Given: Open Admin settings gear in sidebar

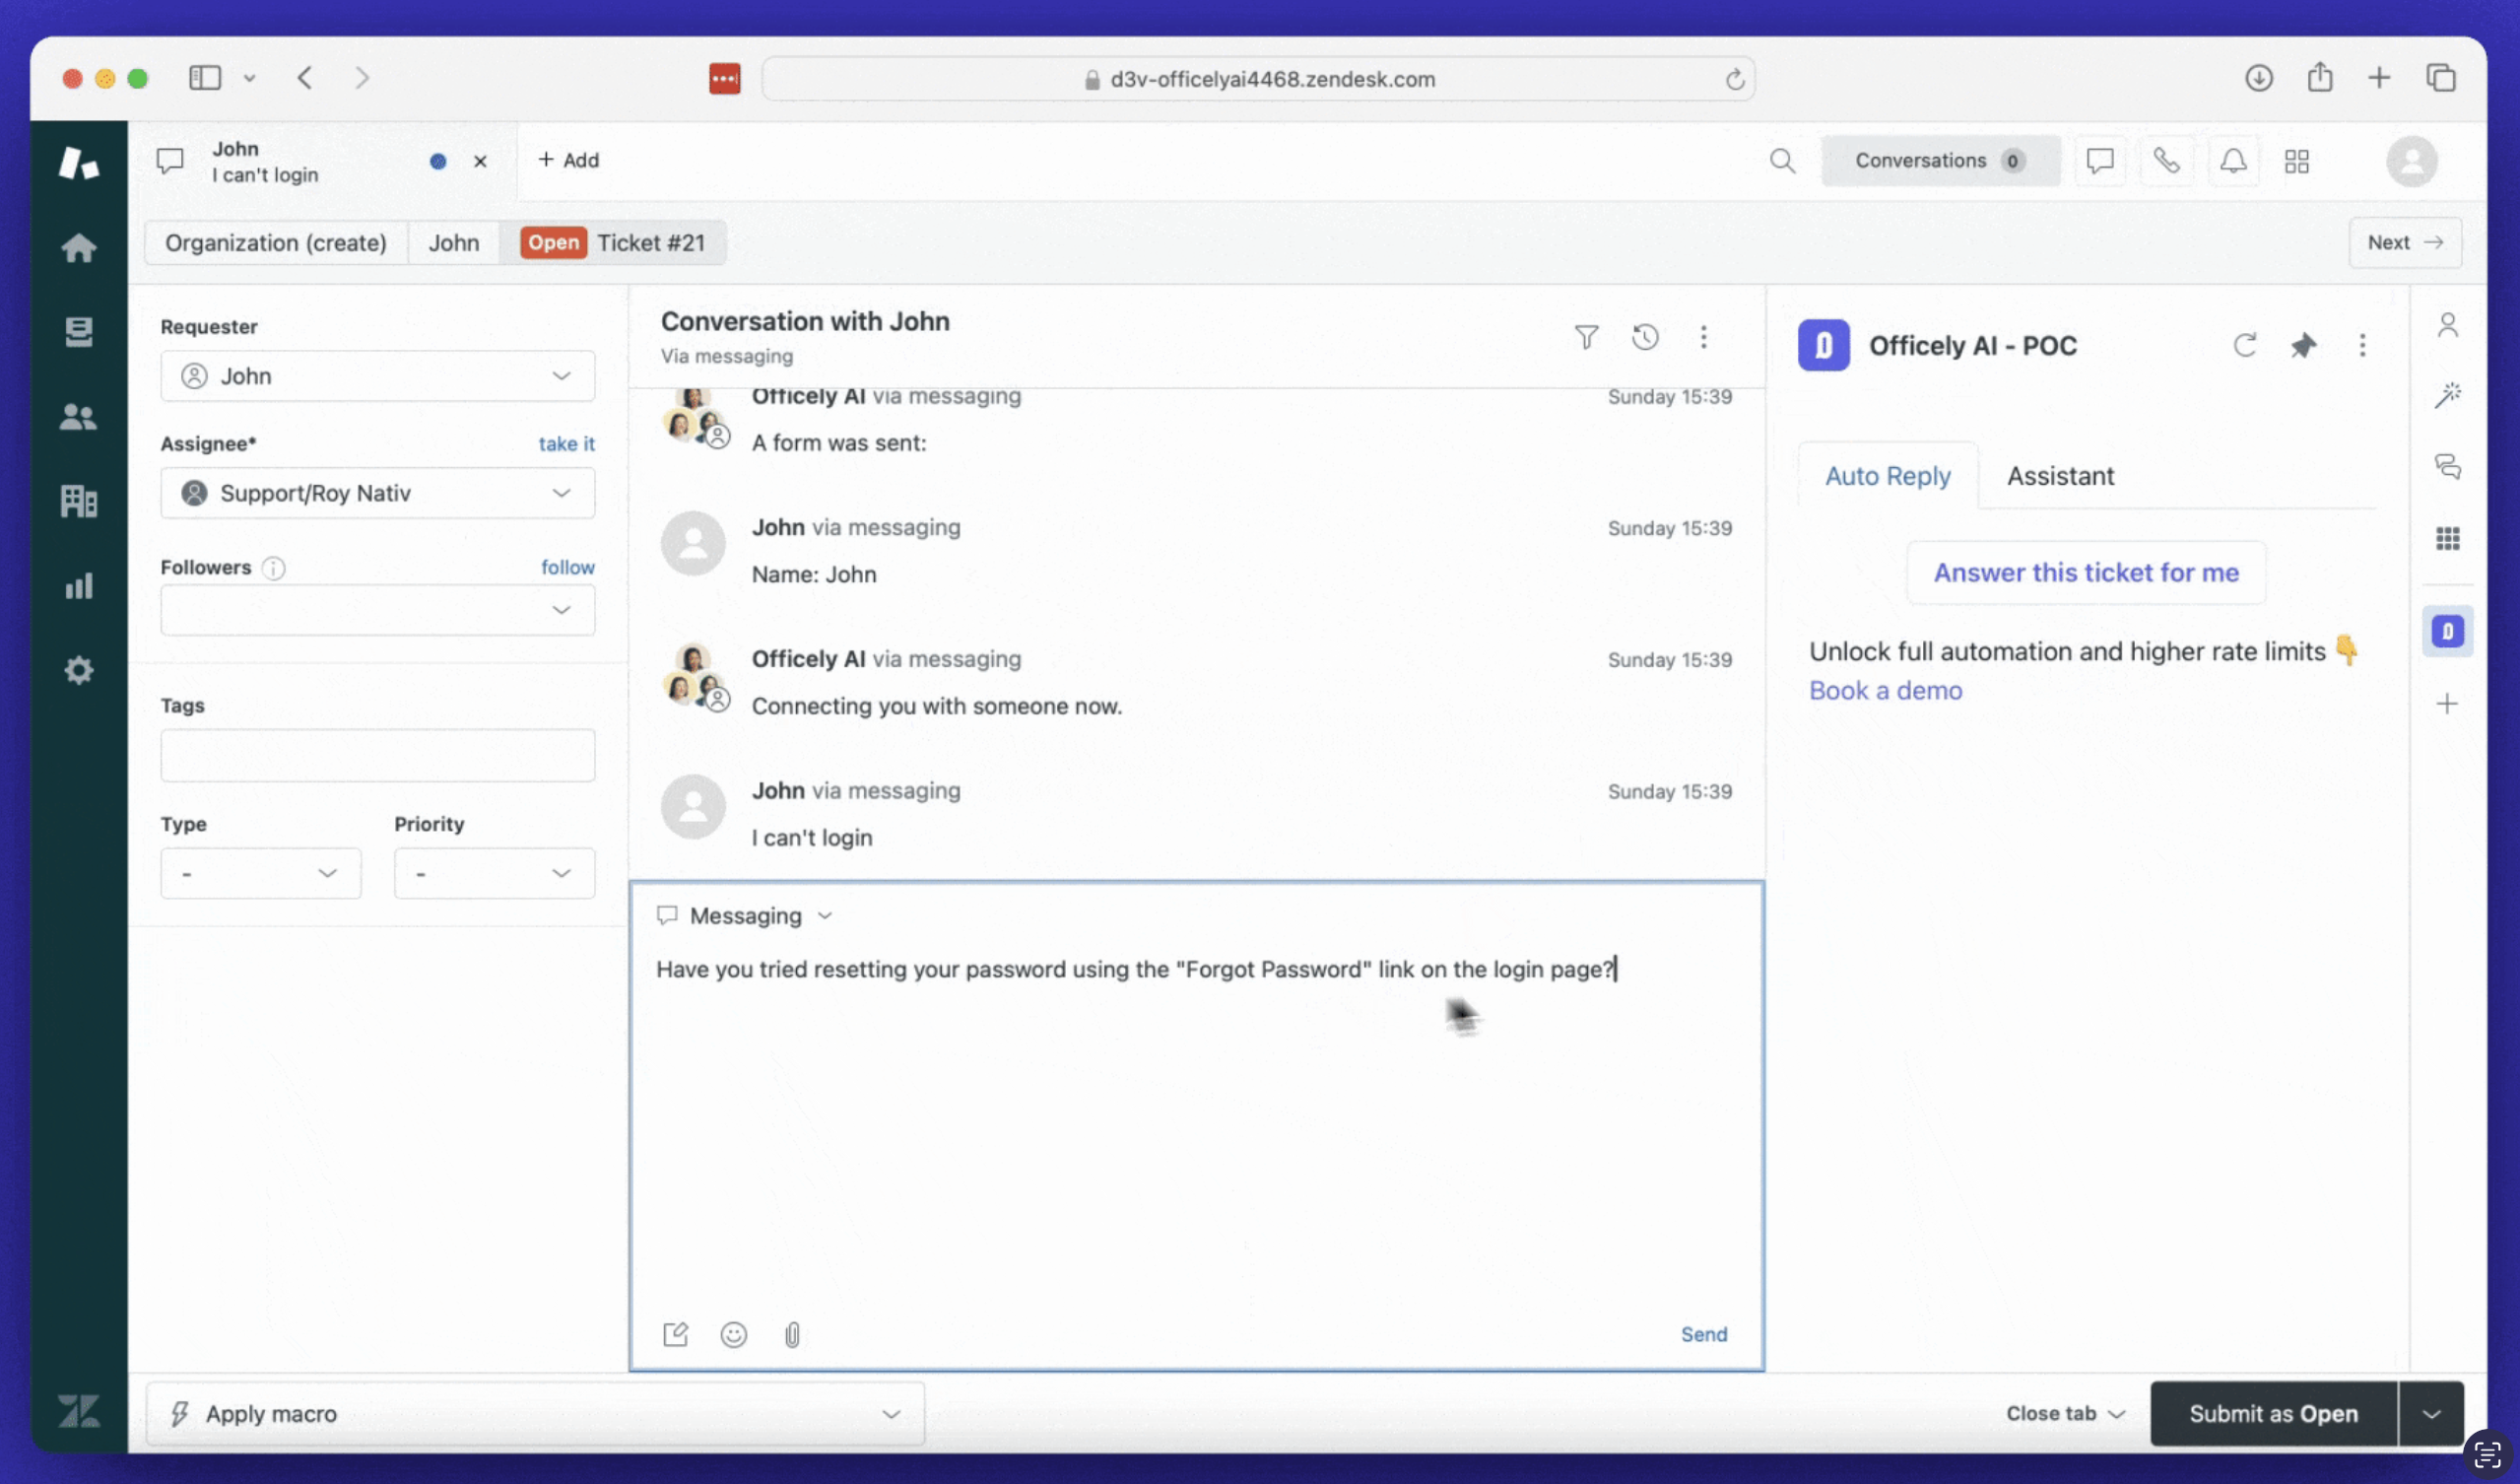Looking at the screenshot, I should click(x=78, y=670).
